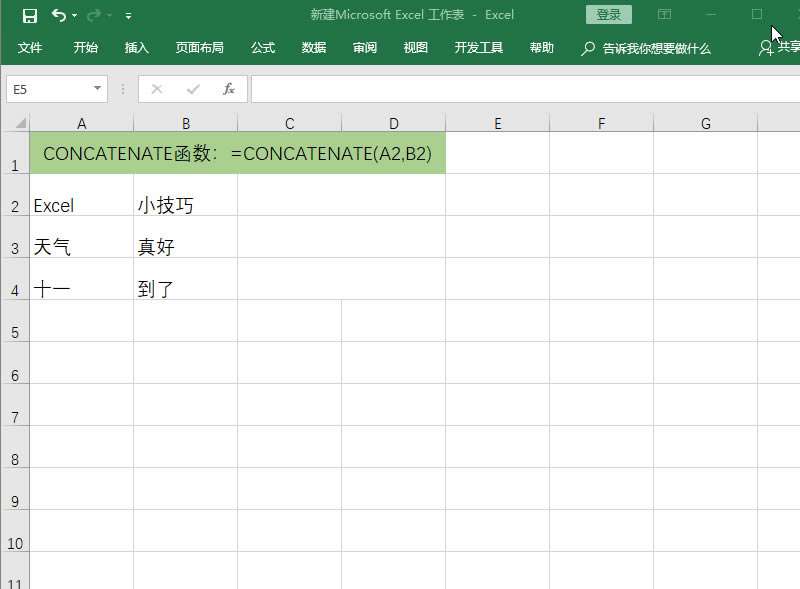Click the Insert Function fx icon

click(229, 89)
